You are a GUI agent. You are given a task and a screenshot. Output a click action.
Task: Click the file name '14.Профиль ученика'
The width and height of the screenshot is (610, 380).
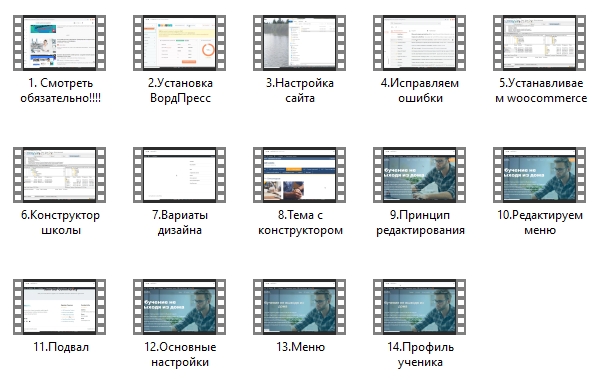coord(420,354)
